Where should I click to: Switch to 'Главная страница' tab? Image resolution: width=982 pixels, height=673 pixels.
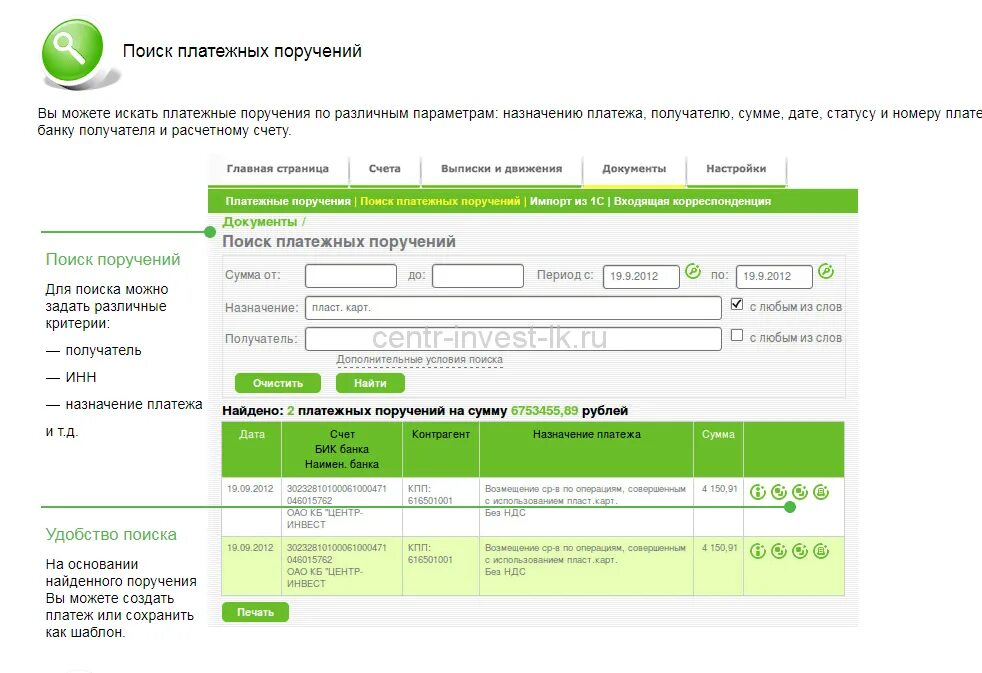tap(277, 169)
